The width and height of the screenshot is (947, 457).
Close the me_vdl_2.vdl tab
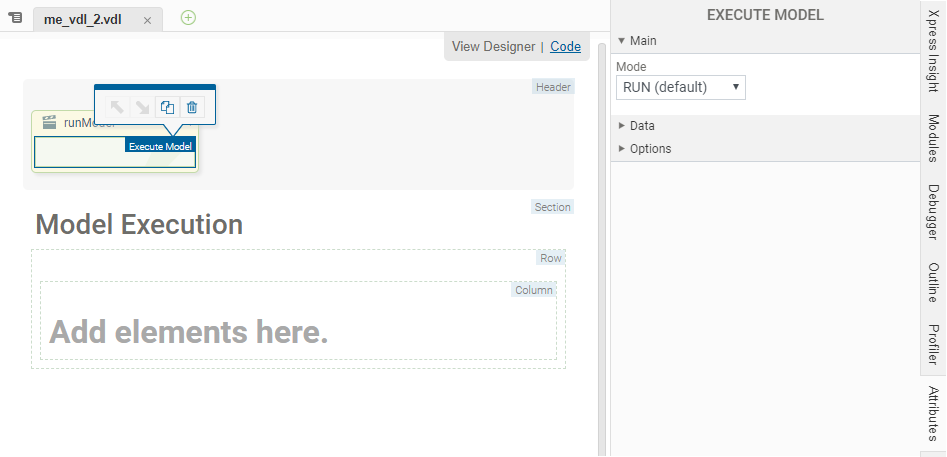[148, 20]
